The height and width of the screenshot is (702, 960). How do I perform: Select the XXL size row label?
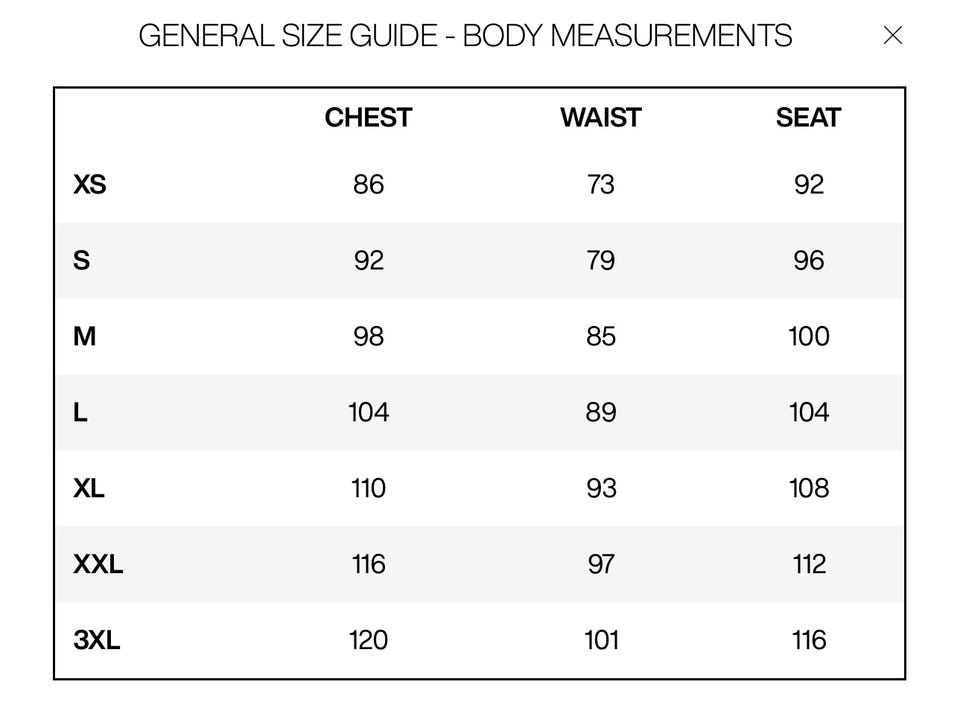[x=98, y=564]
